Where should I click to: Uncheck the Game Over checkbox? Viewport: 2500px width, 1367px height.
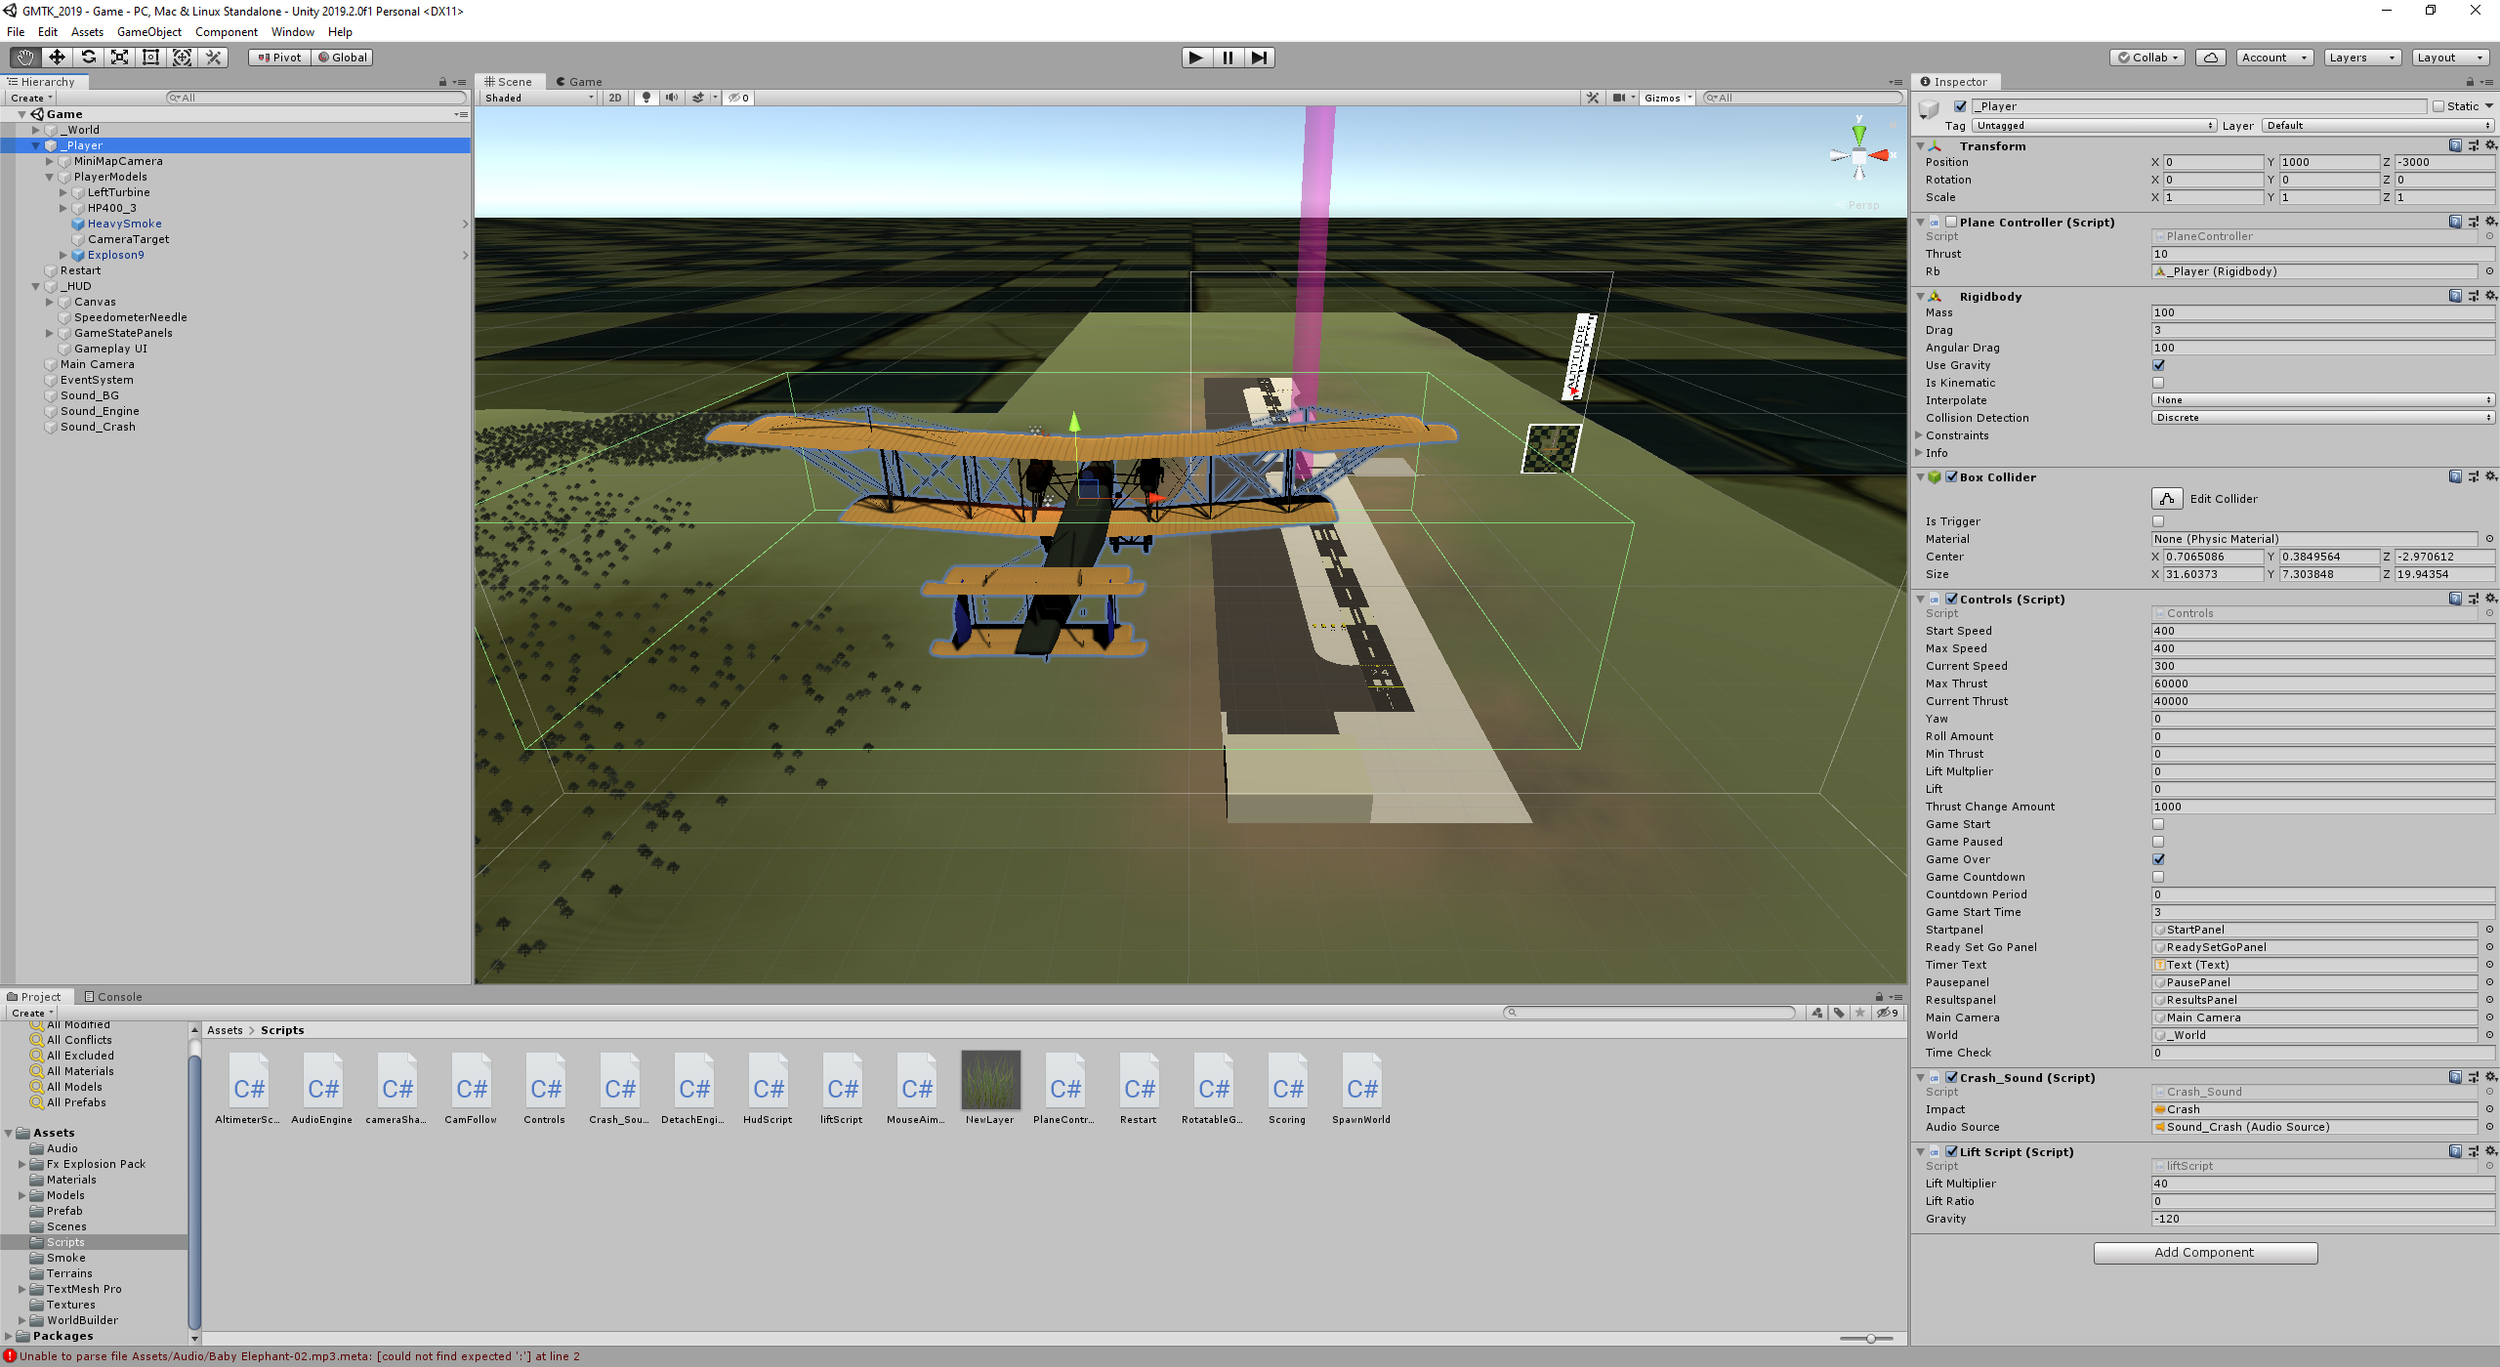click(x=2158, y=859)
